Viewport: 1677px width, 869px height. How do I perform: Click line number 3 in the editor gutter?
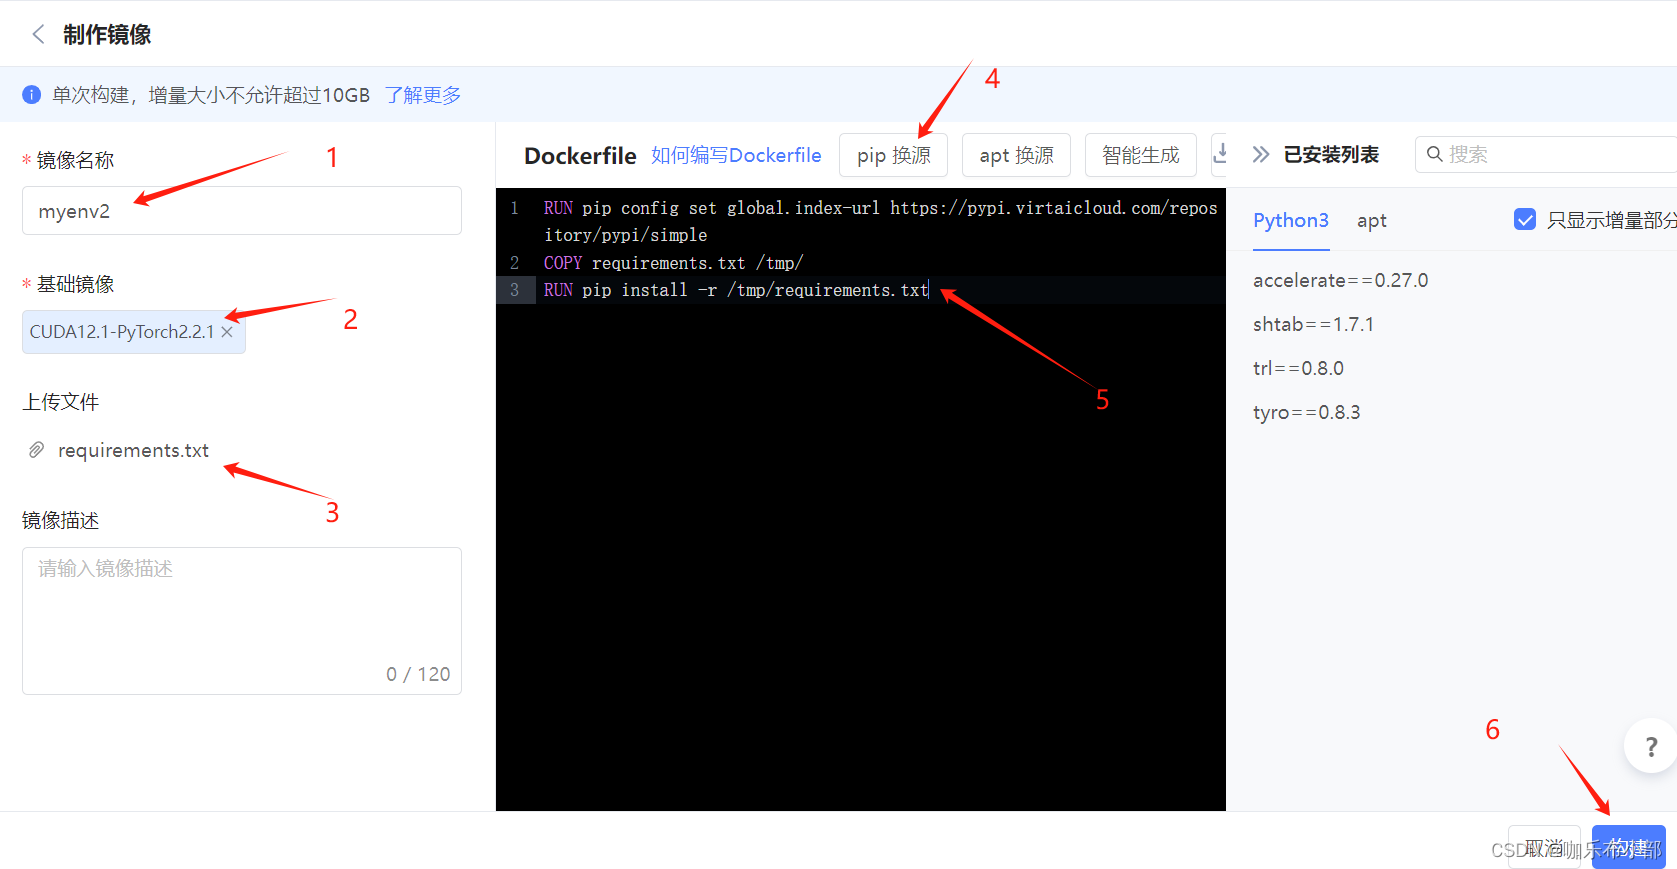515,290
